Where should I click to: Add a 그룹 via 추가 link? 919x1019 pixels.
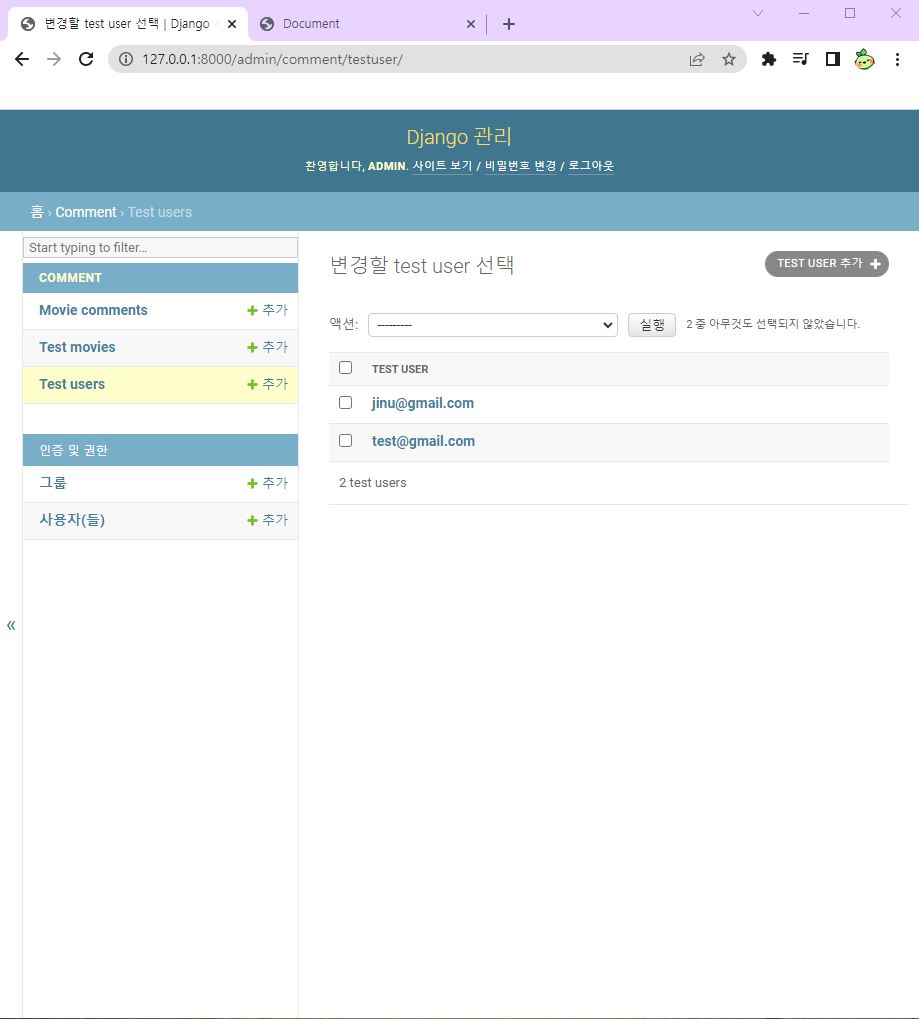tap(267, 483)
